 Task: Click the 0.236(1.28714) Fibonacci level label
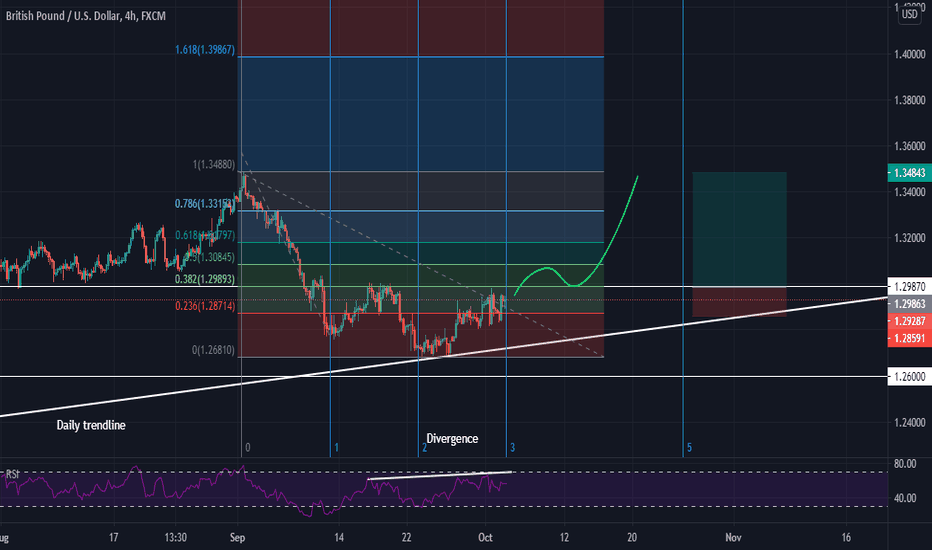(x=204, y=306)
